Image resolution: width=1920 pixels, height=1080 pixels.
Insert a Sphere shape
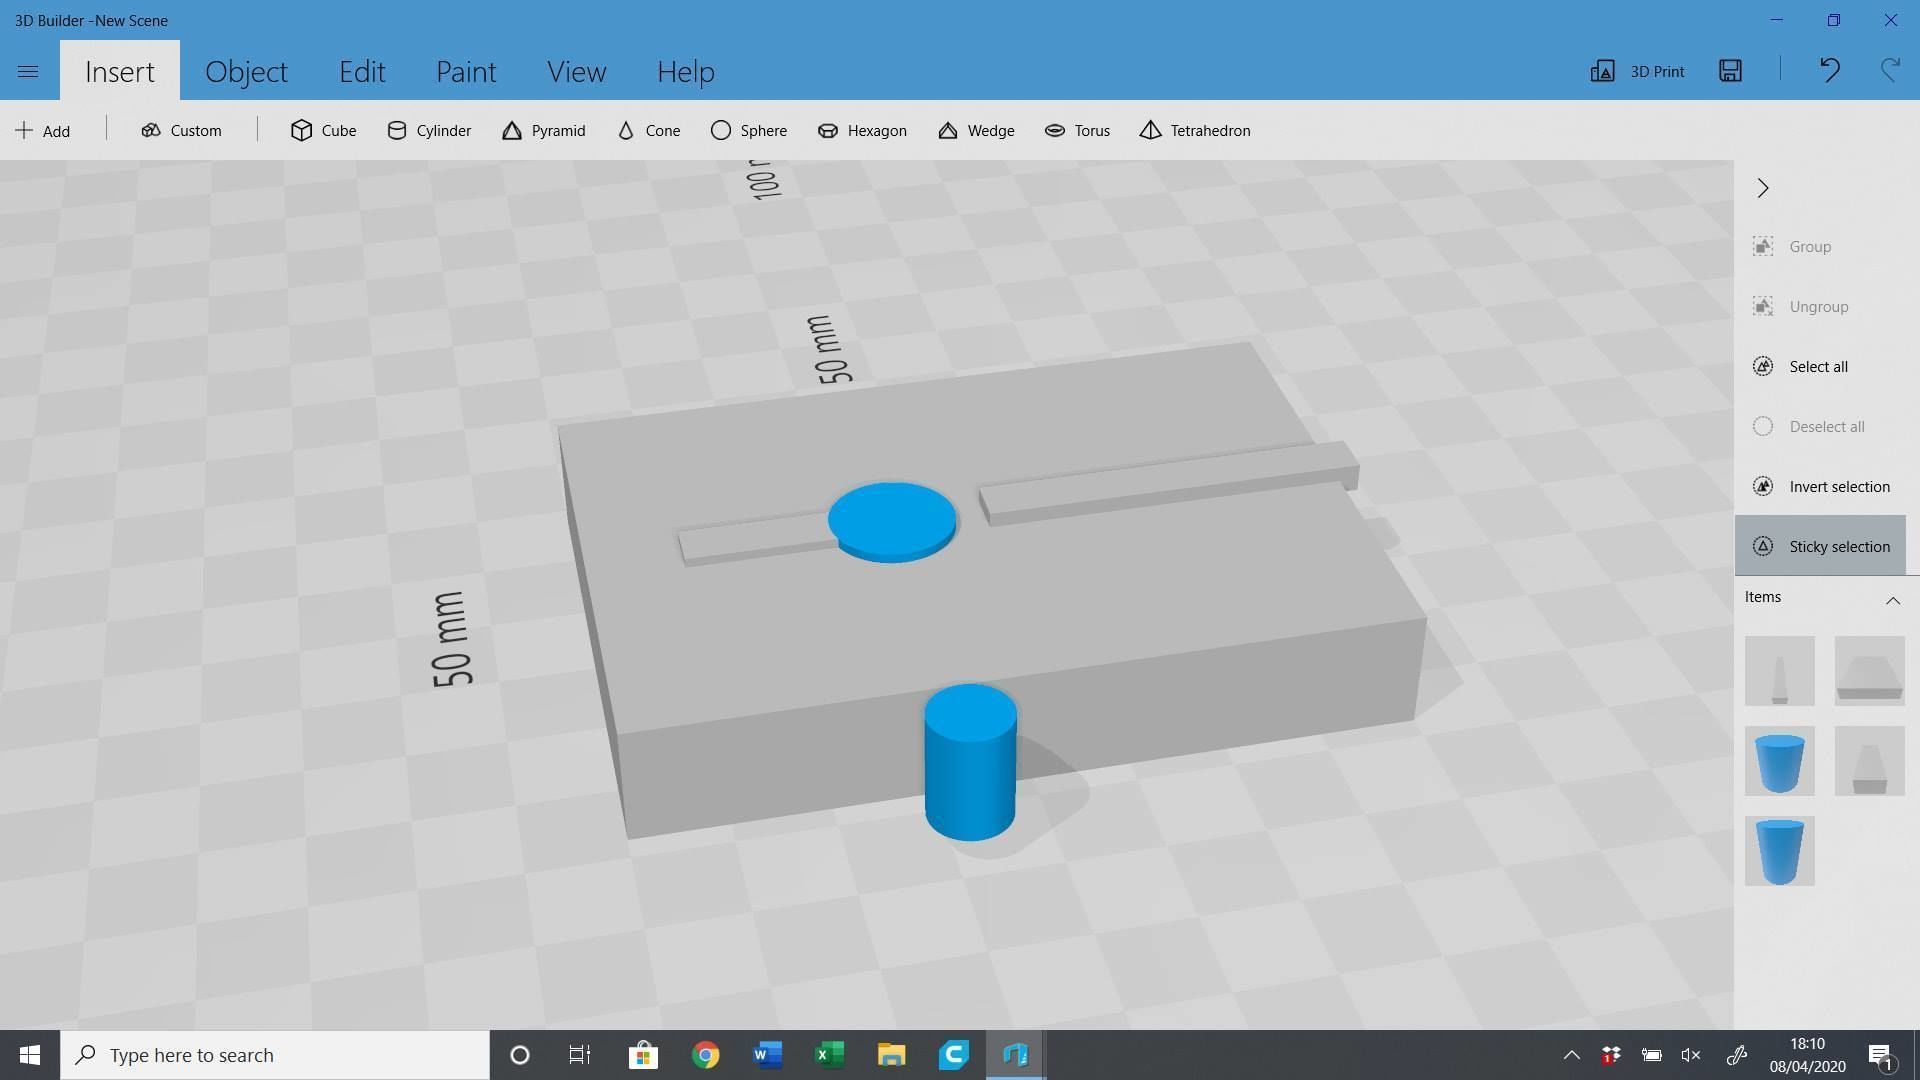[x=748, y=130]
